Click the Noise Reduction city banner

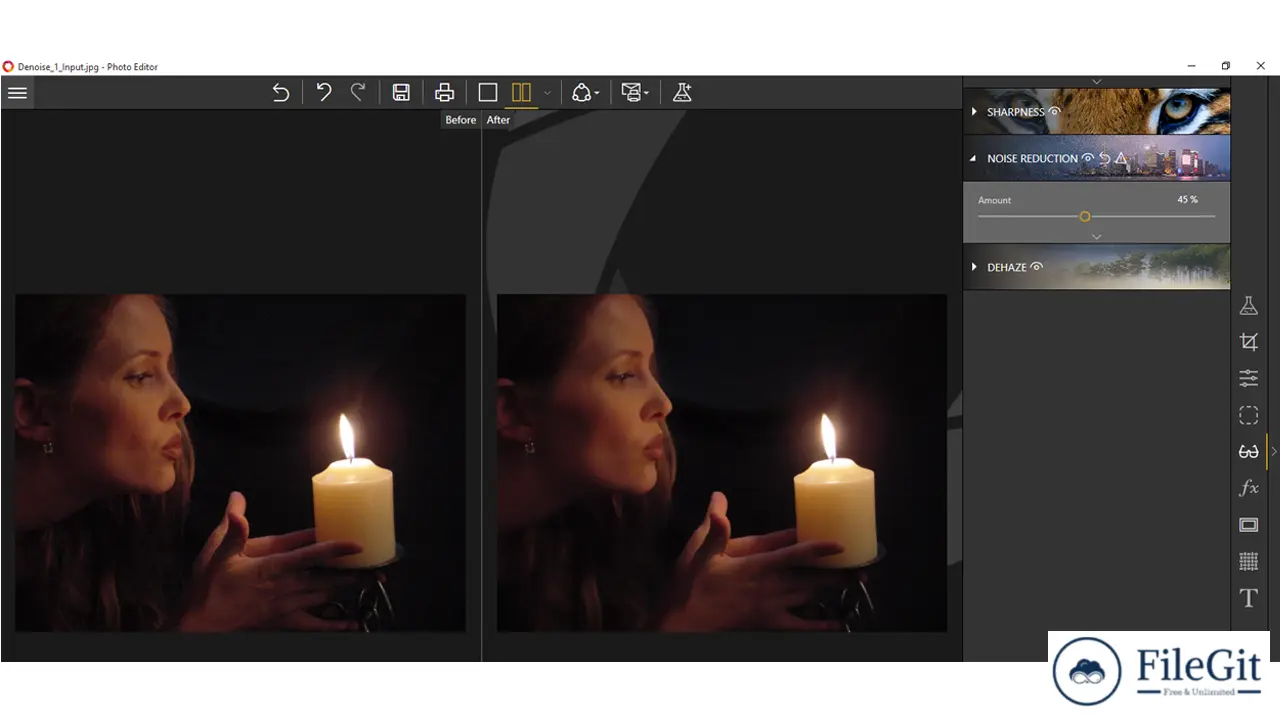1097,158
